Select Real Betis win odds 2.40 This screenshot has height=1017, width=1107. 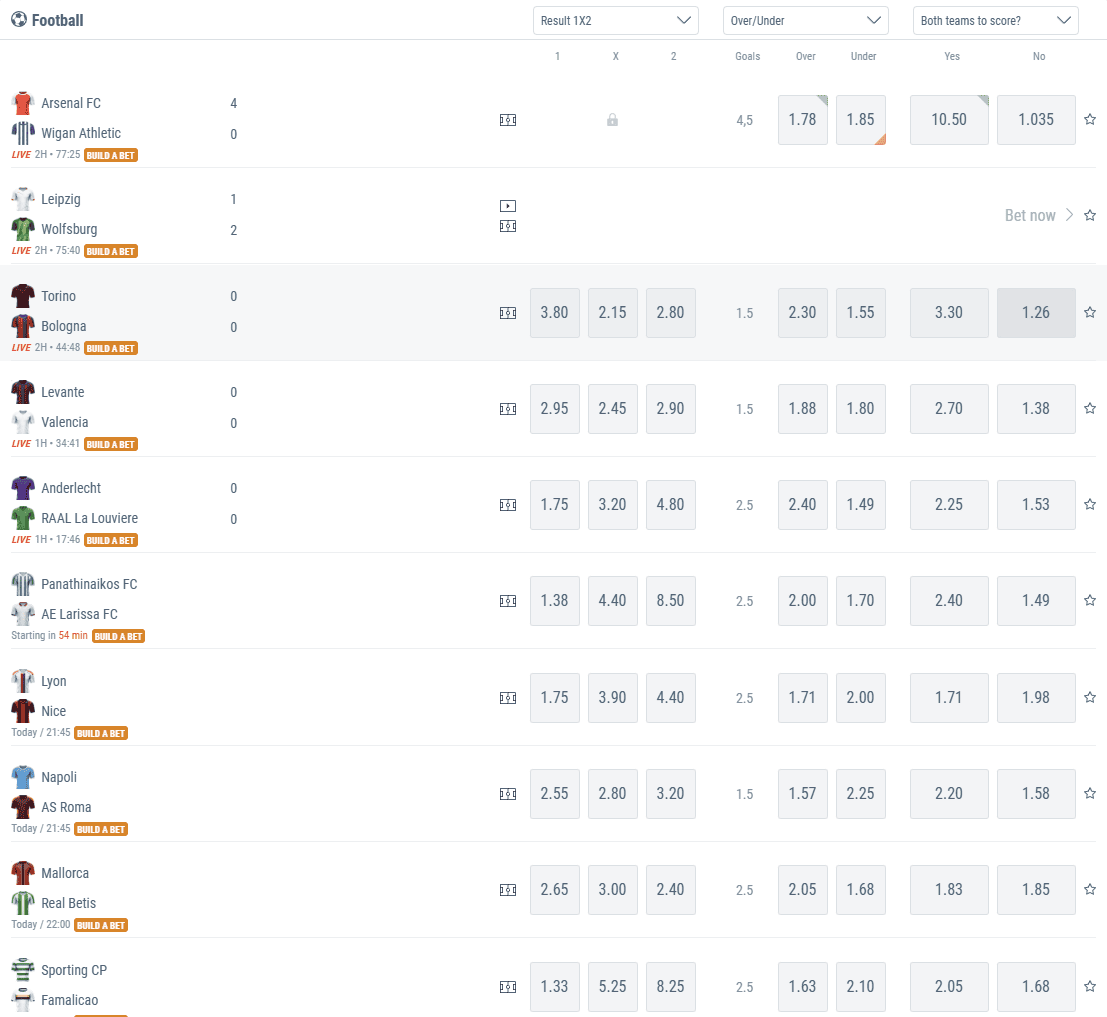[671, 890]
